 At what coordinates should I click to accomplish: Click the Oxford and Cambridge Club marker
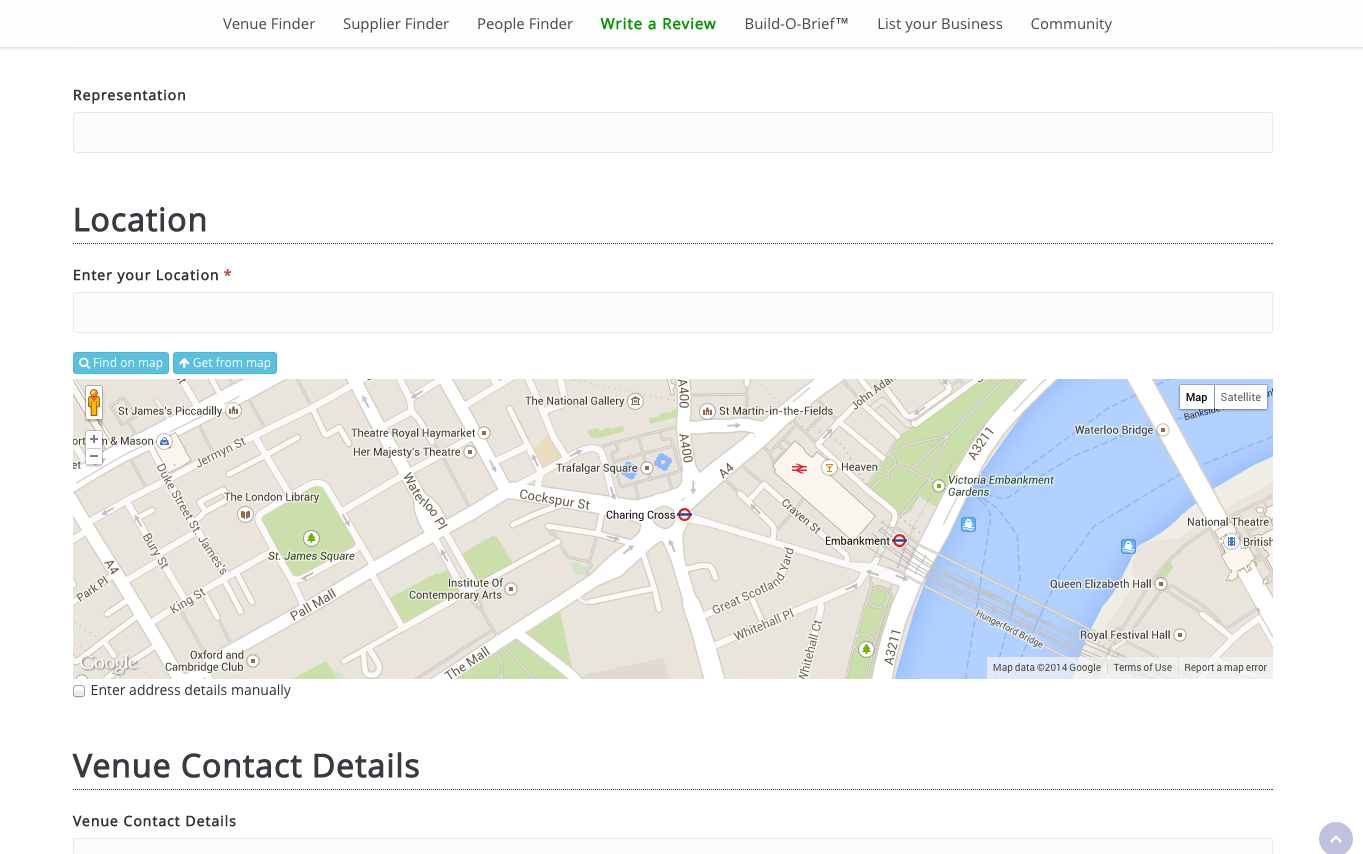coord(253,661)
